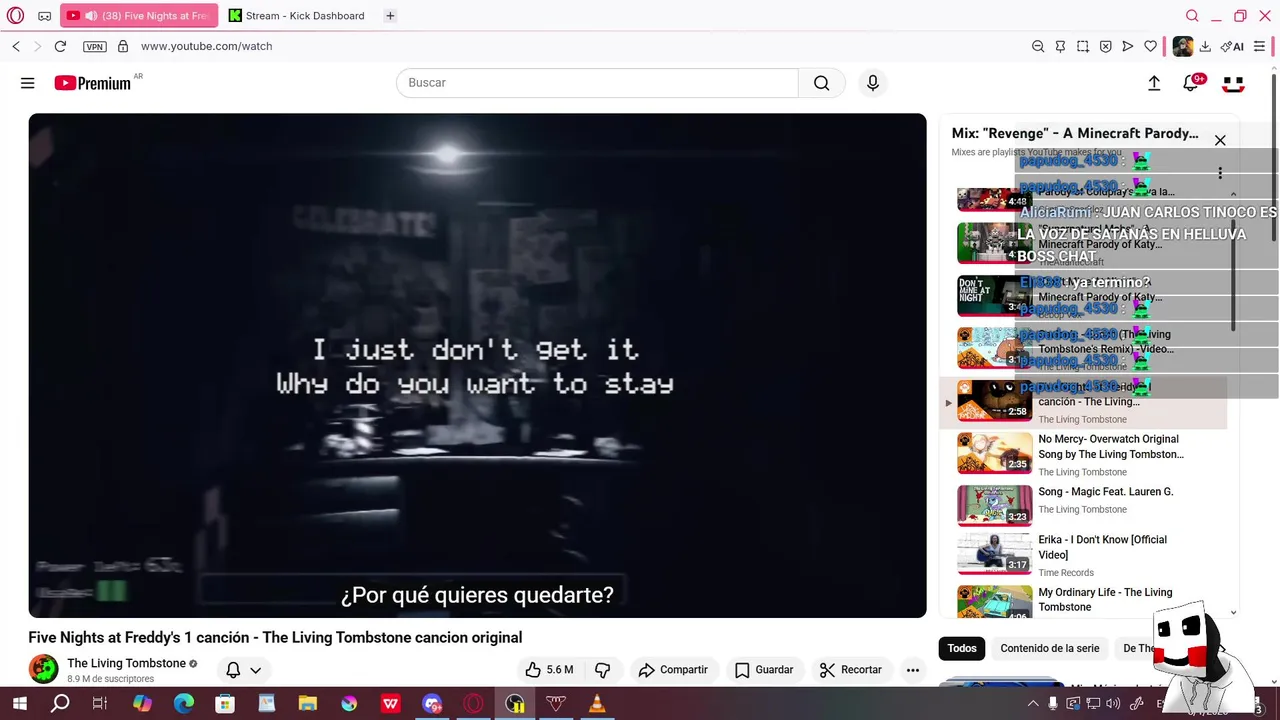Open the Opera AI assistant
The image size is (1280, 720).
(1232, 46)
